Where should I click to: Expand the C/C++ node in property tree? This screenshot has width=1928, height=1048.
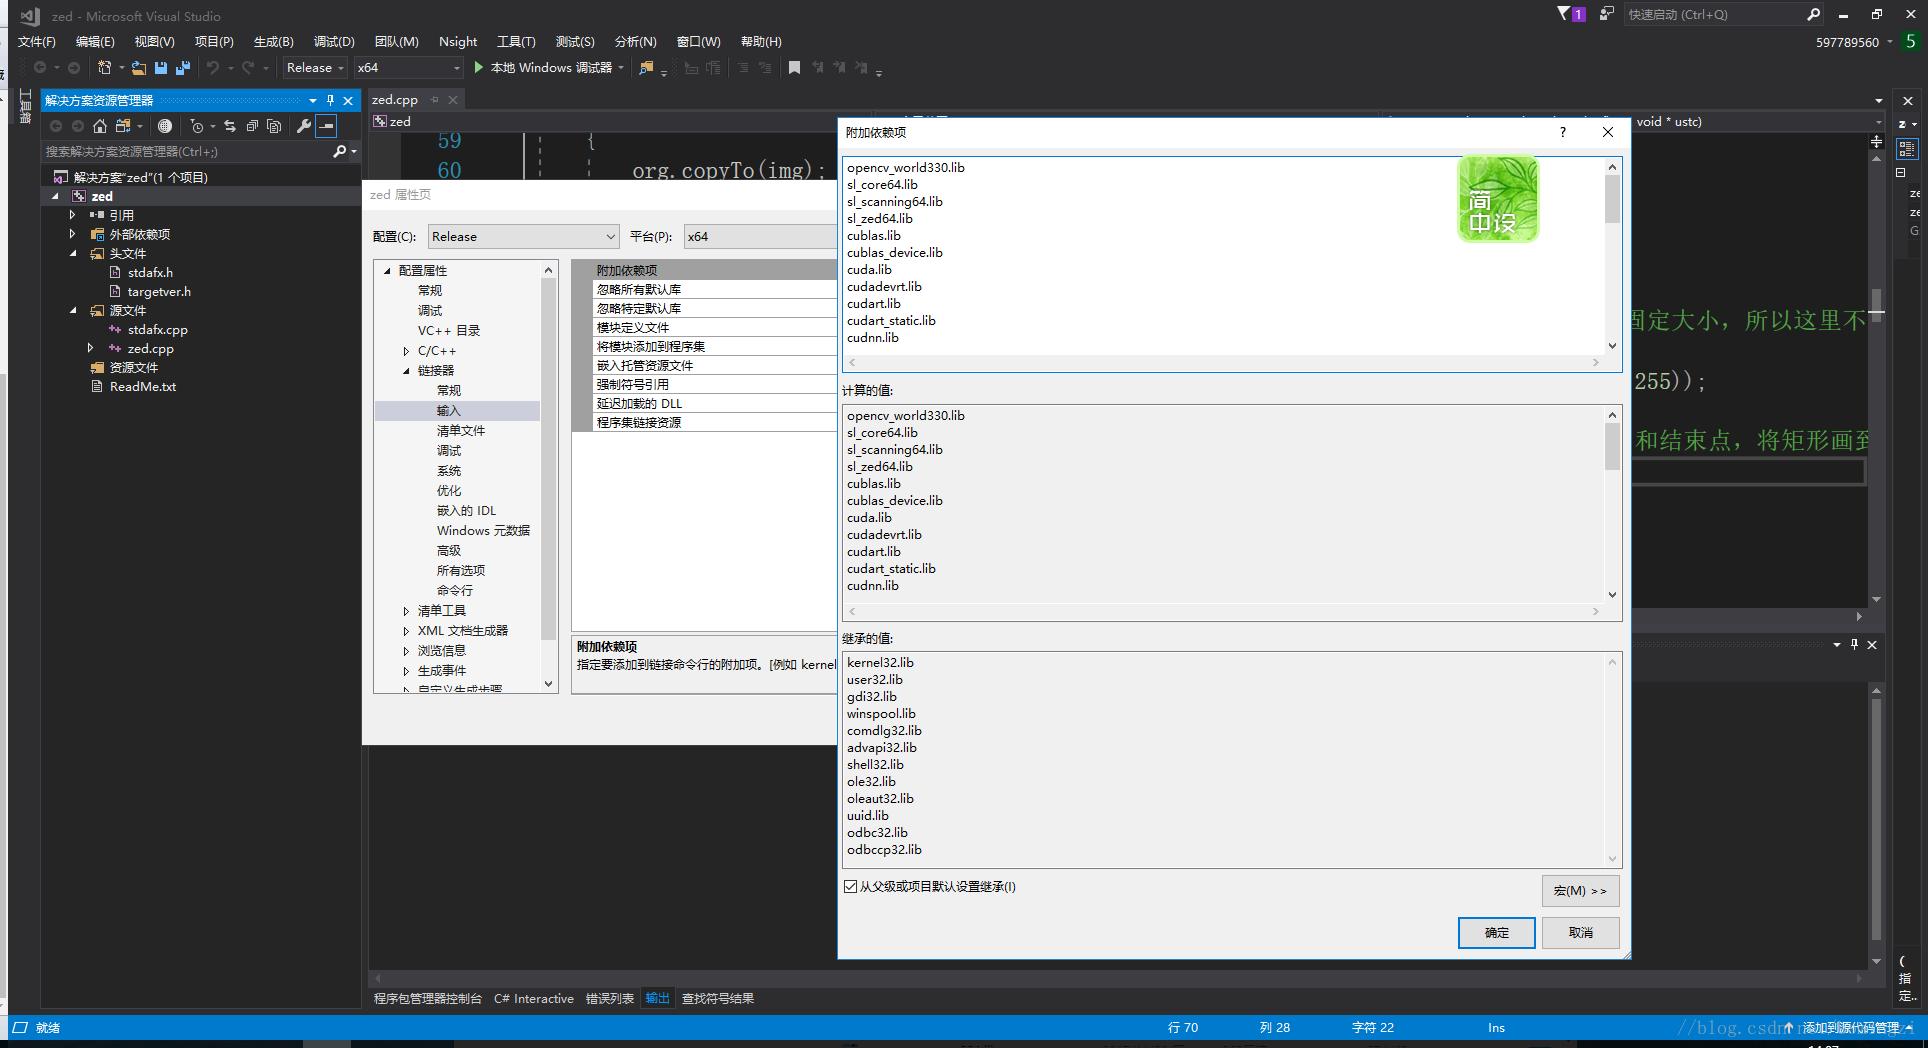tap(406, 351)
